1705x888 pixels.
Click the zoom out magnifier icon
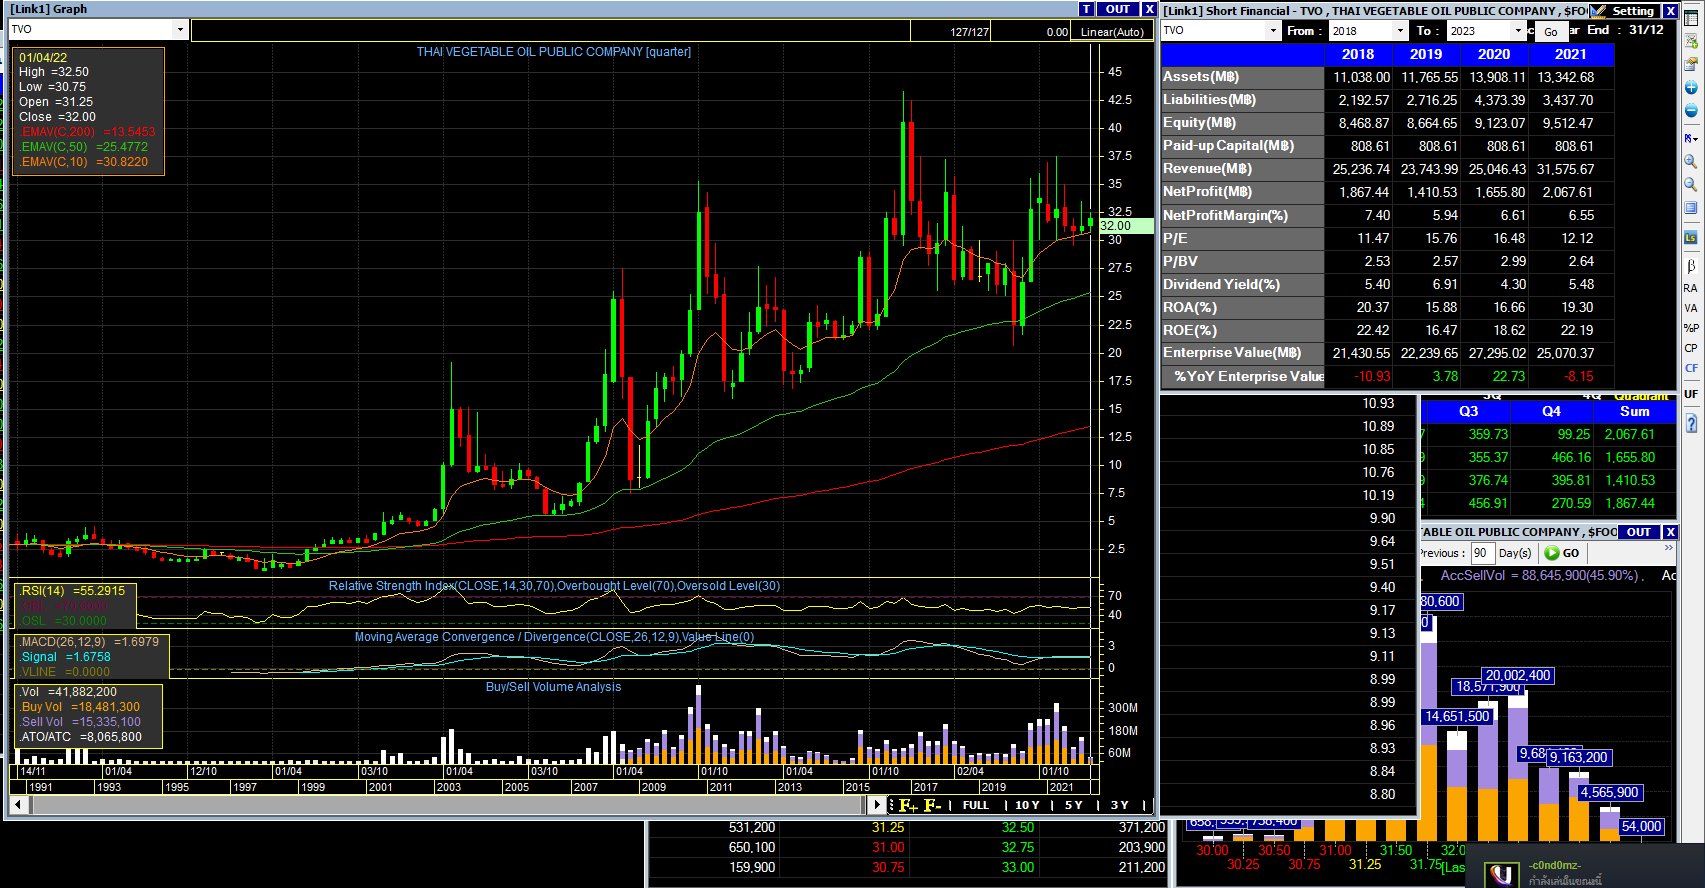1691,184
